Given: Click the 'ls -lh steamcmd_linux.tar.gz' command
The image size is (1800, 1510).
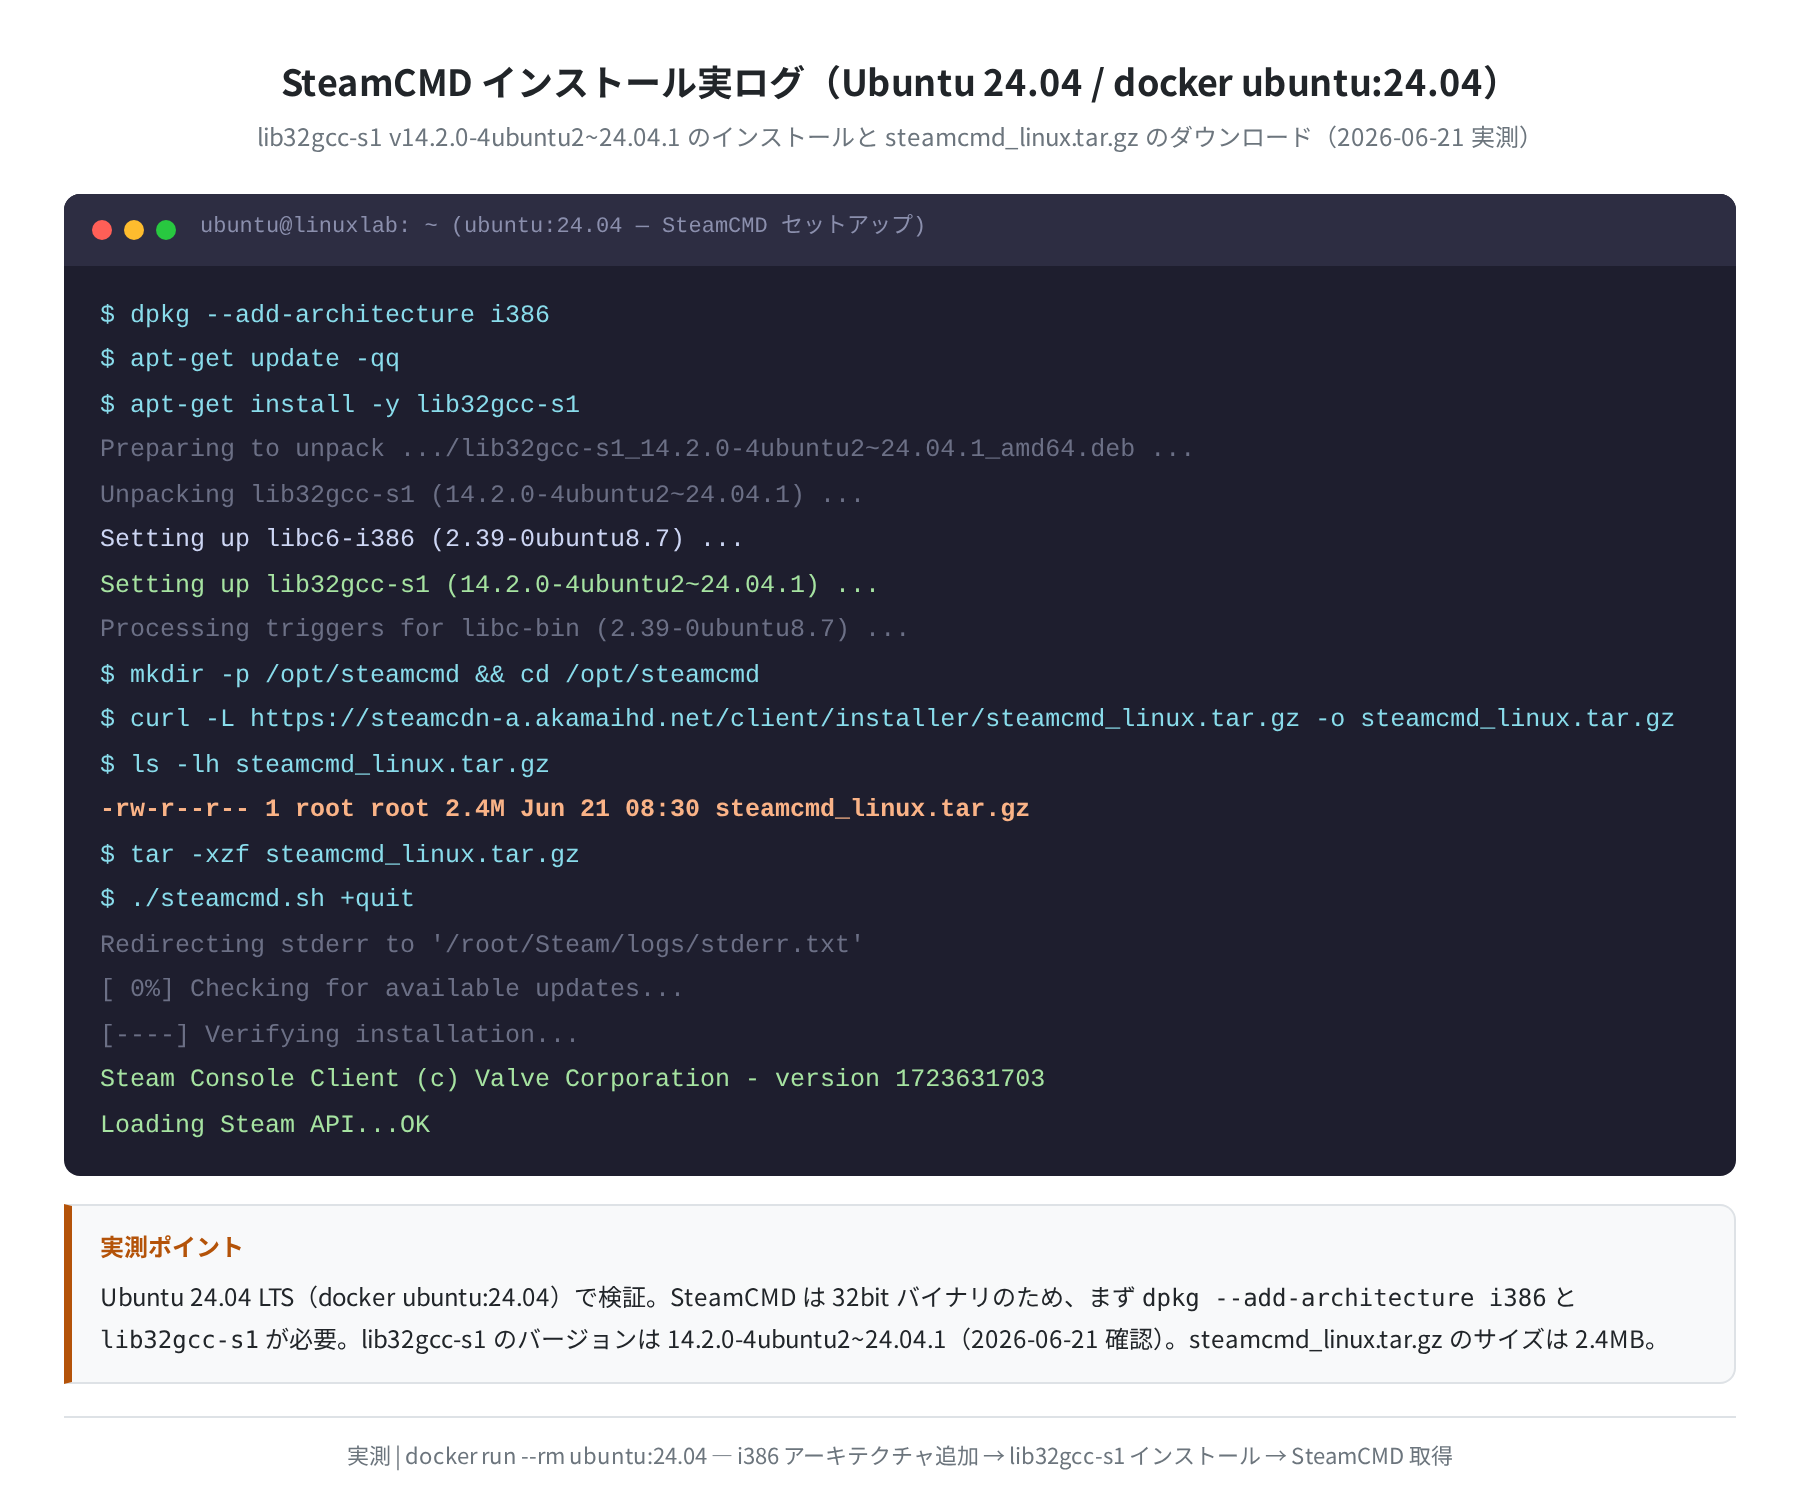Looking at the screenshot, I should pyautogui.click(x=325, y=764).
